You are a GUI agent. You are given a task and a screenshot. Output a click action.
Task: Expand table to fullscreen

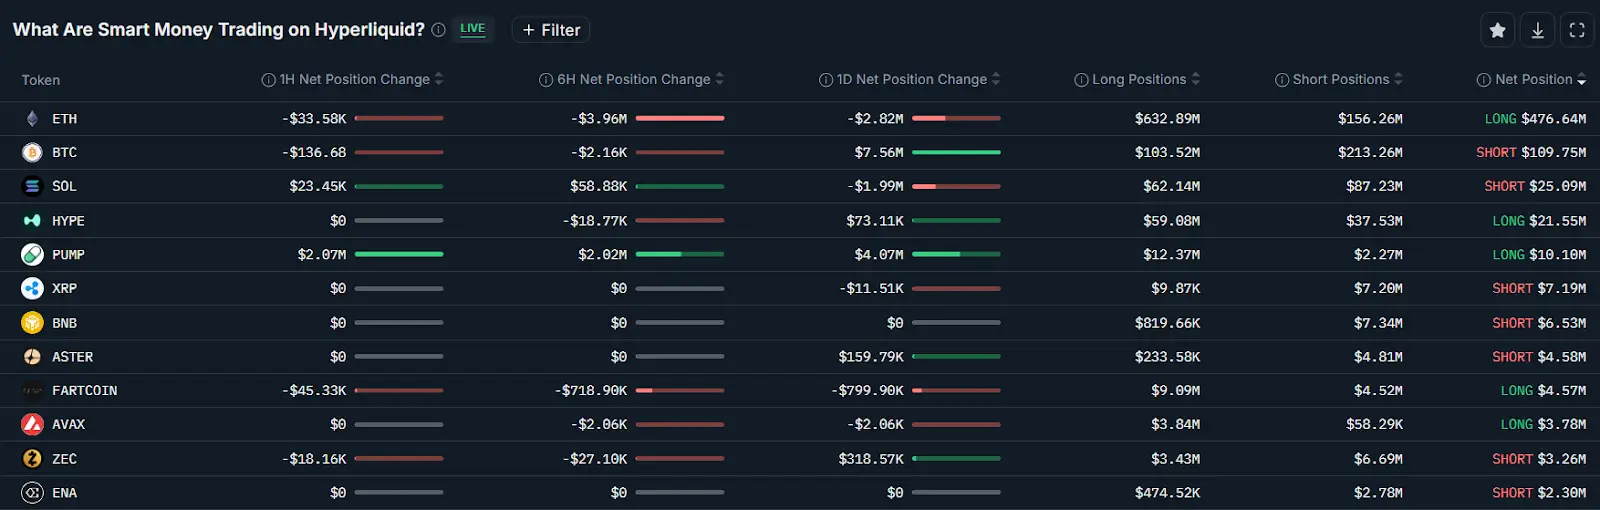[x=1577, y=30]
